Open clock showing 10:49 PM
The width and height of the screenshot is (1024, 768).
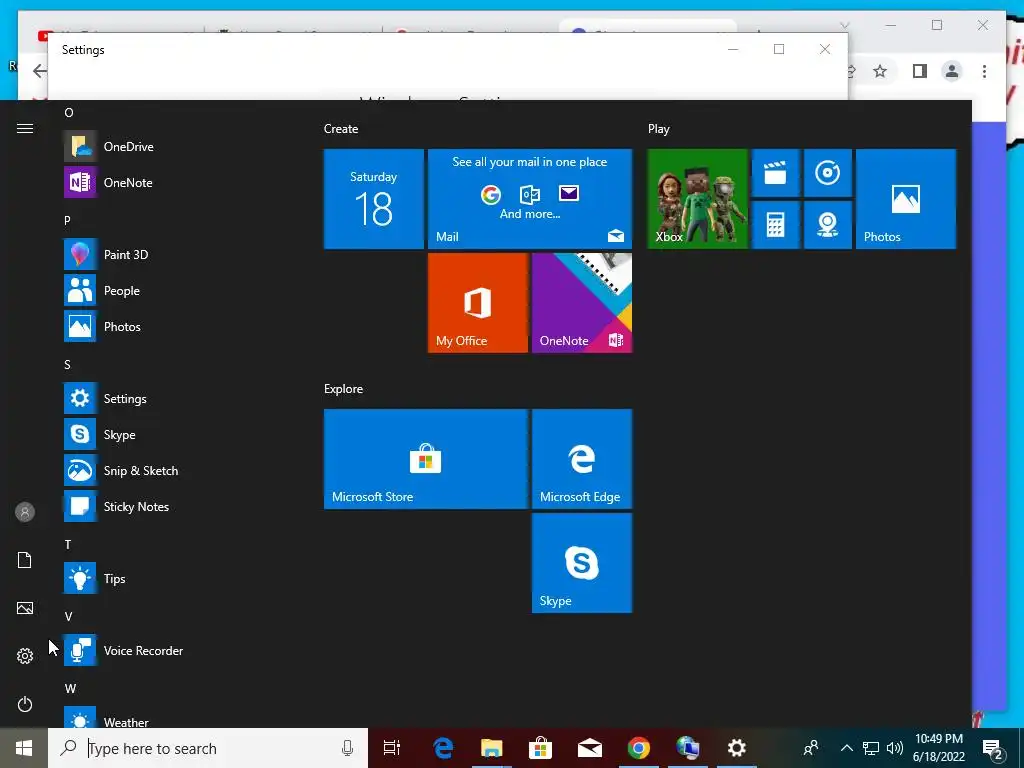click(939, 748)
